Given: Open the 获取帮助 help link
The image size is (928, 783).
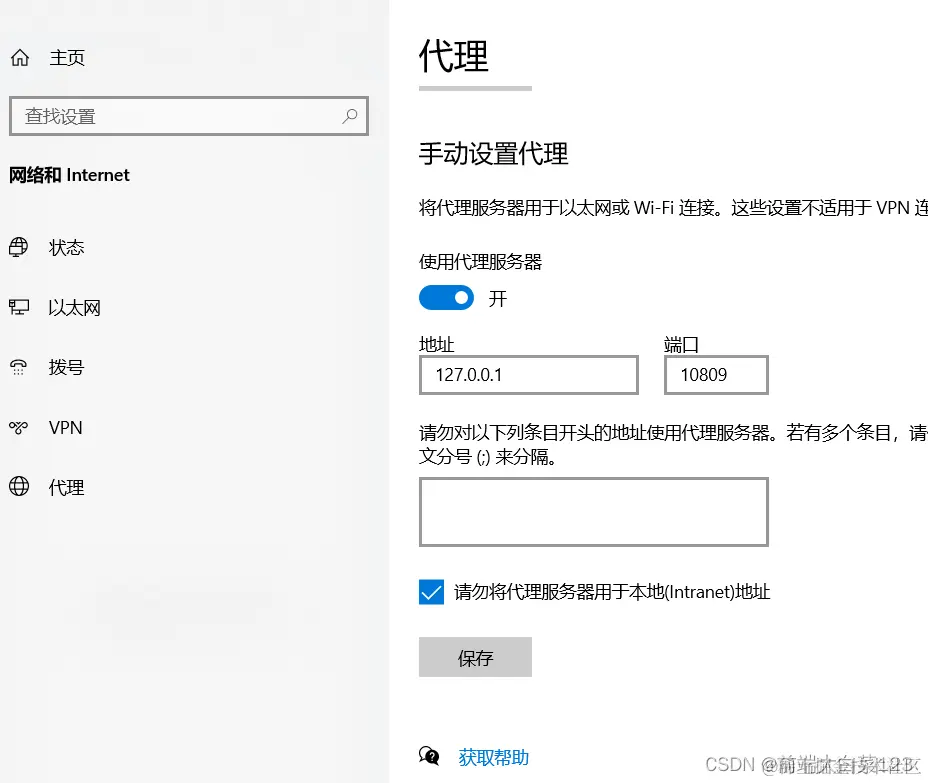Looking at the screenshot, I should pos(494,757).
